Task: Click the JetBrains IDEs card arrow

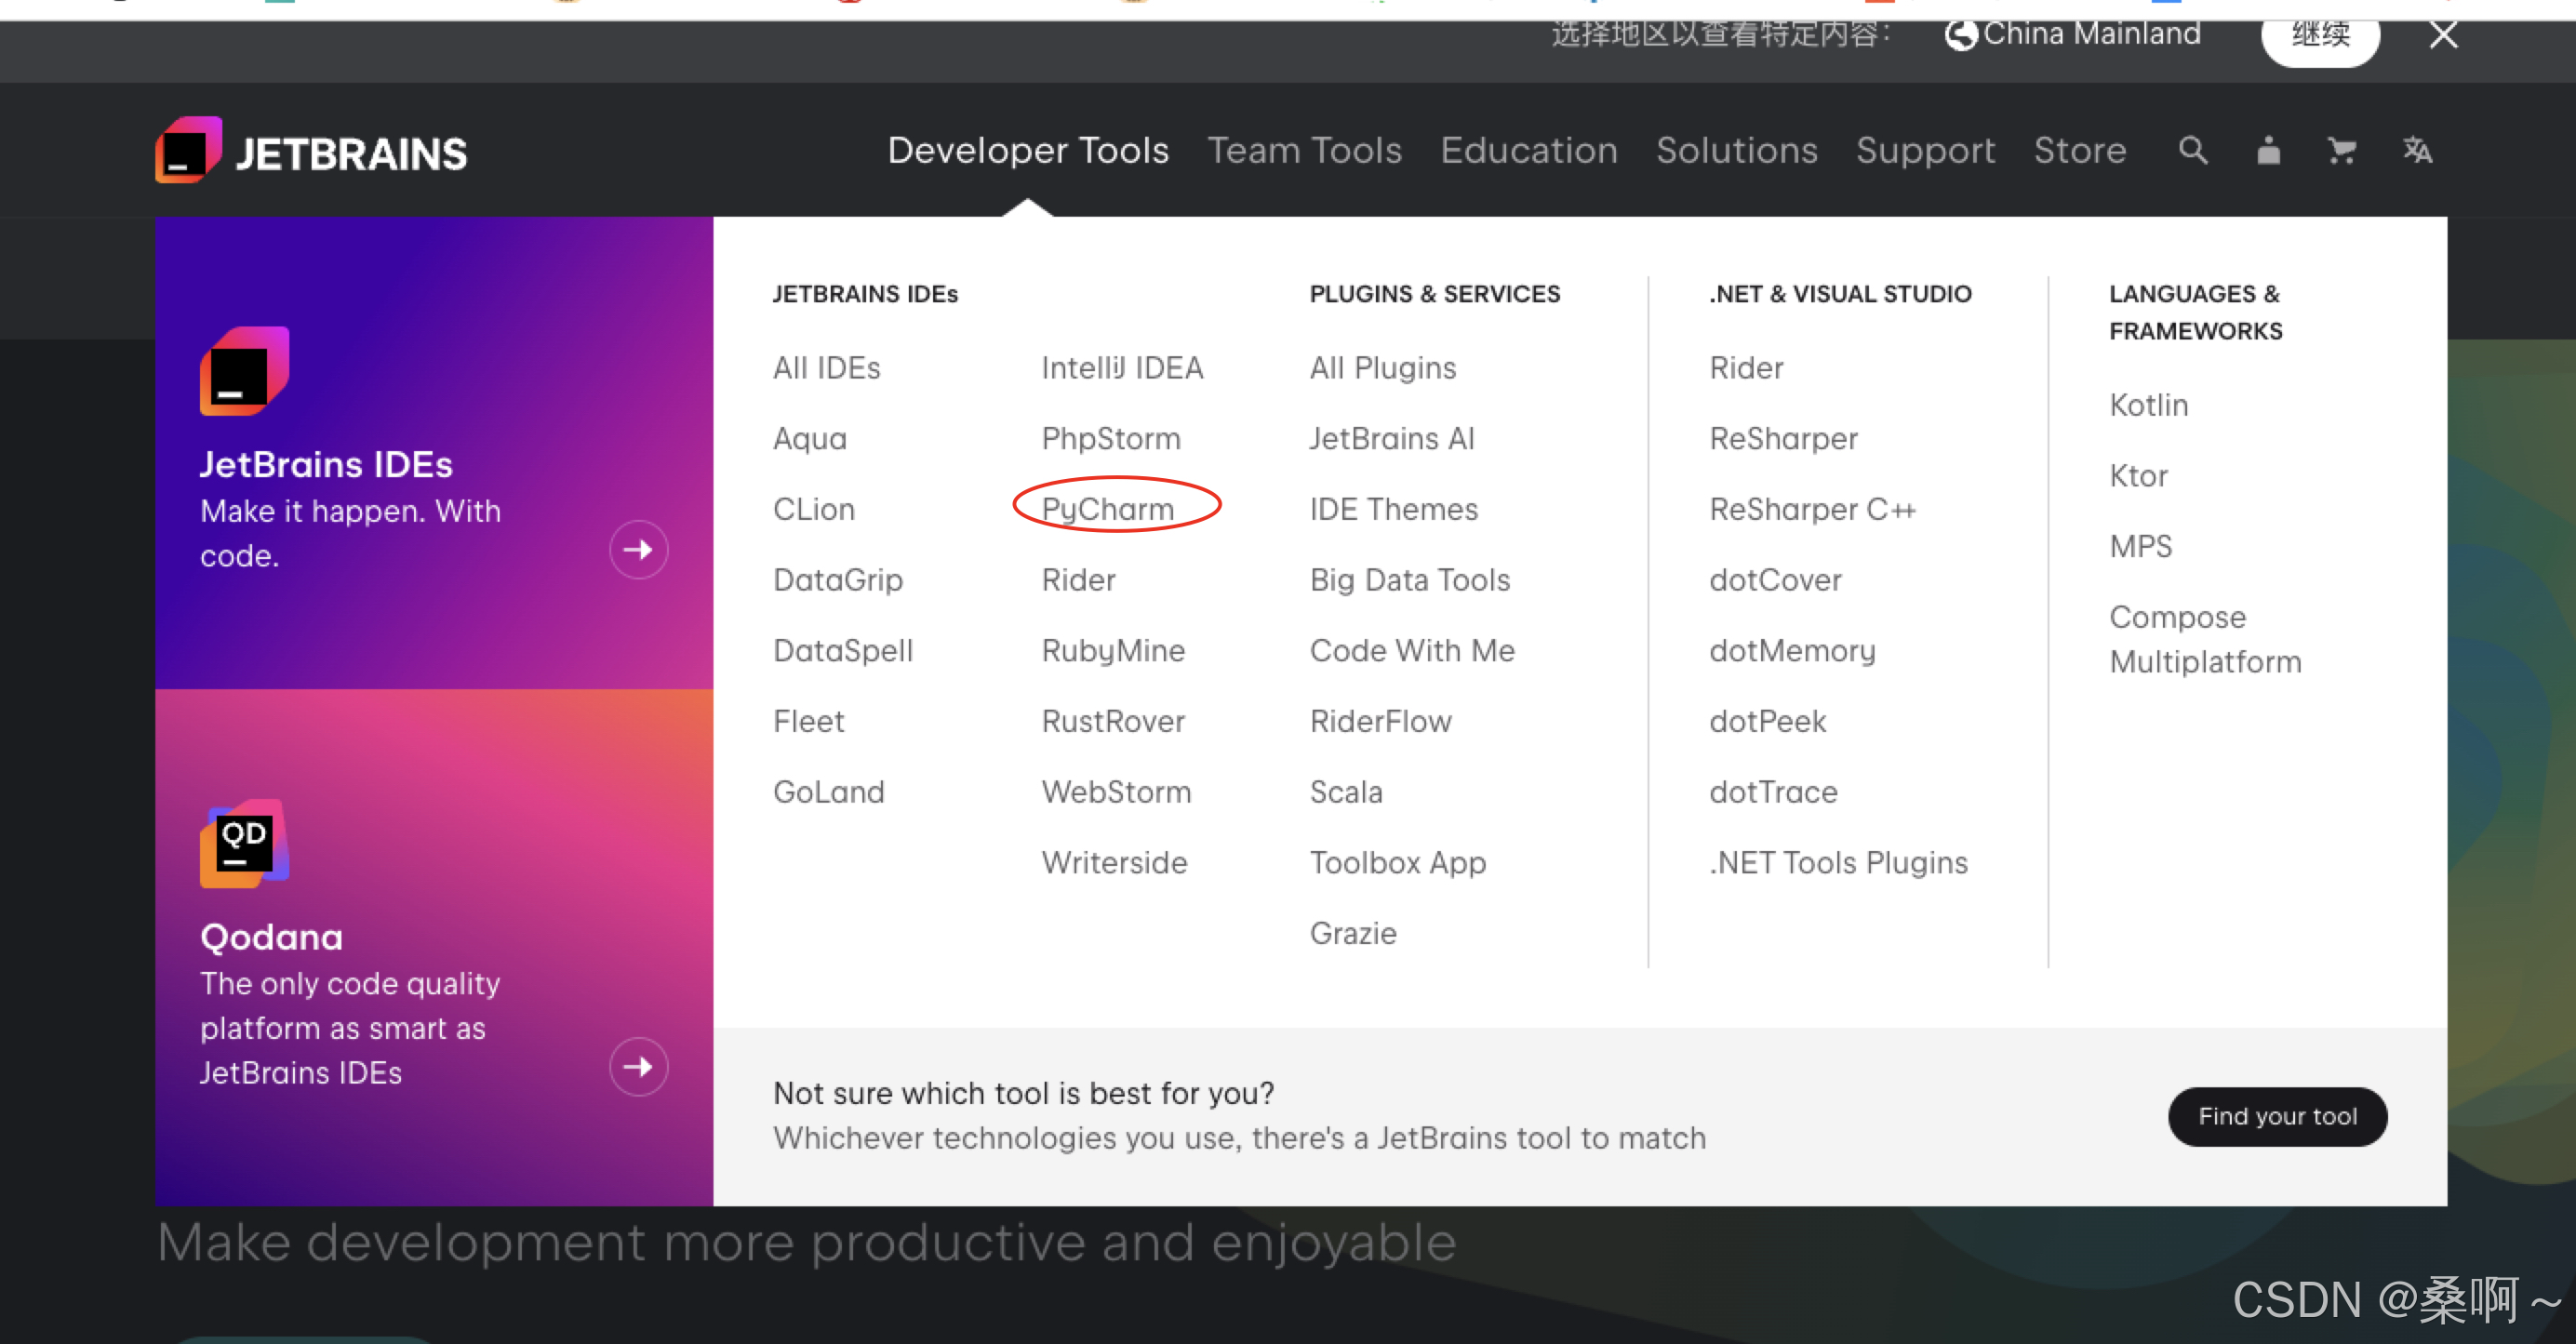Action: point(638,549)
